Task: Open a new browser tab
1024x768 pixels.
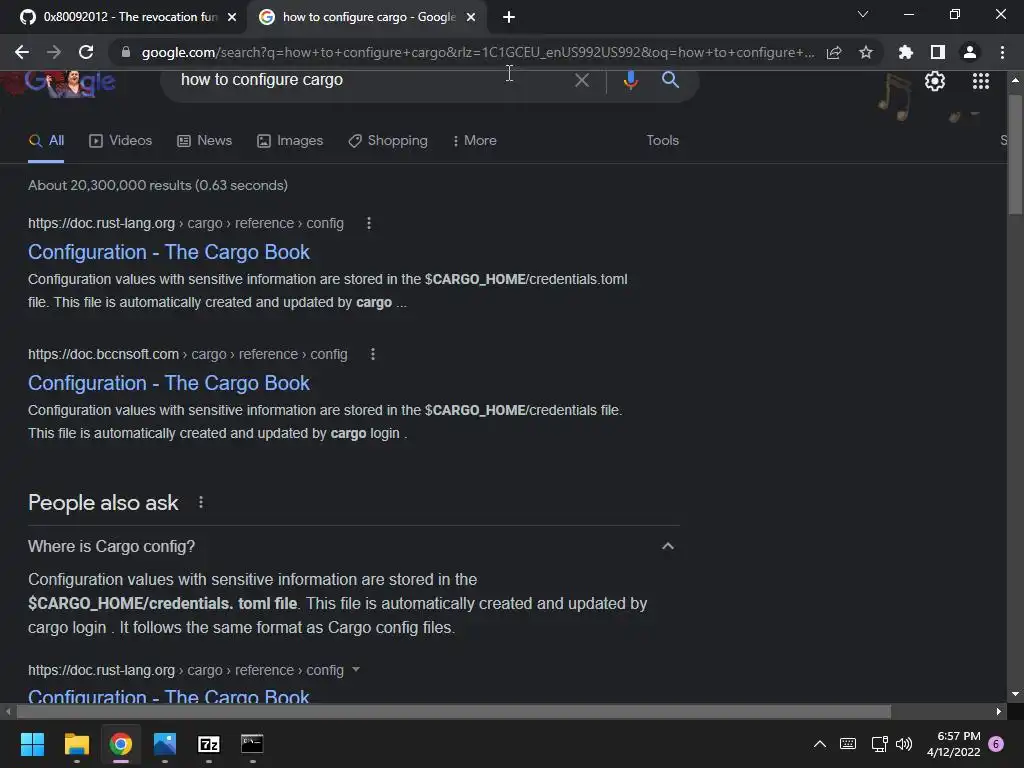Action: click(x=509, y=17)
